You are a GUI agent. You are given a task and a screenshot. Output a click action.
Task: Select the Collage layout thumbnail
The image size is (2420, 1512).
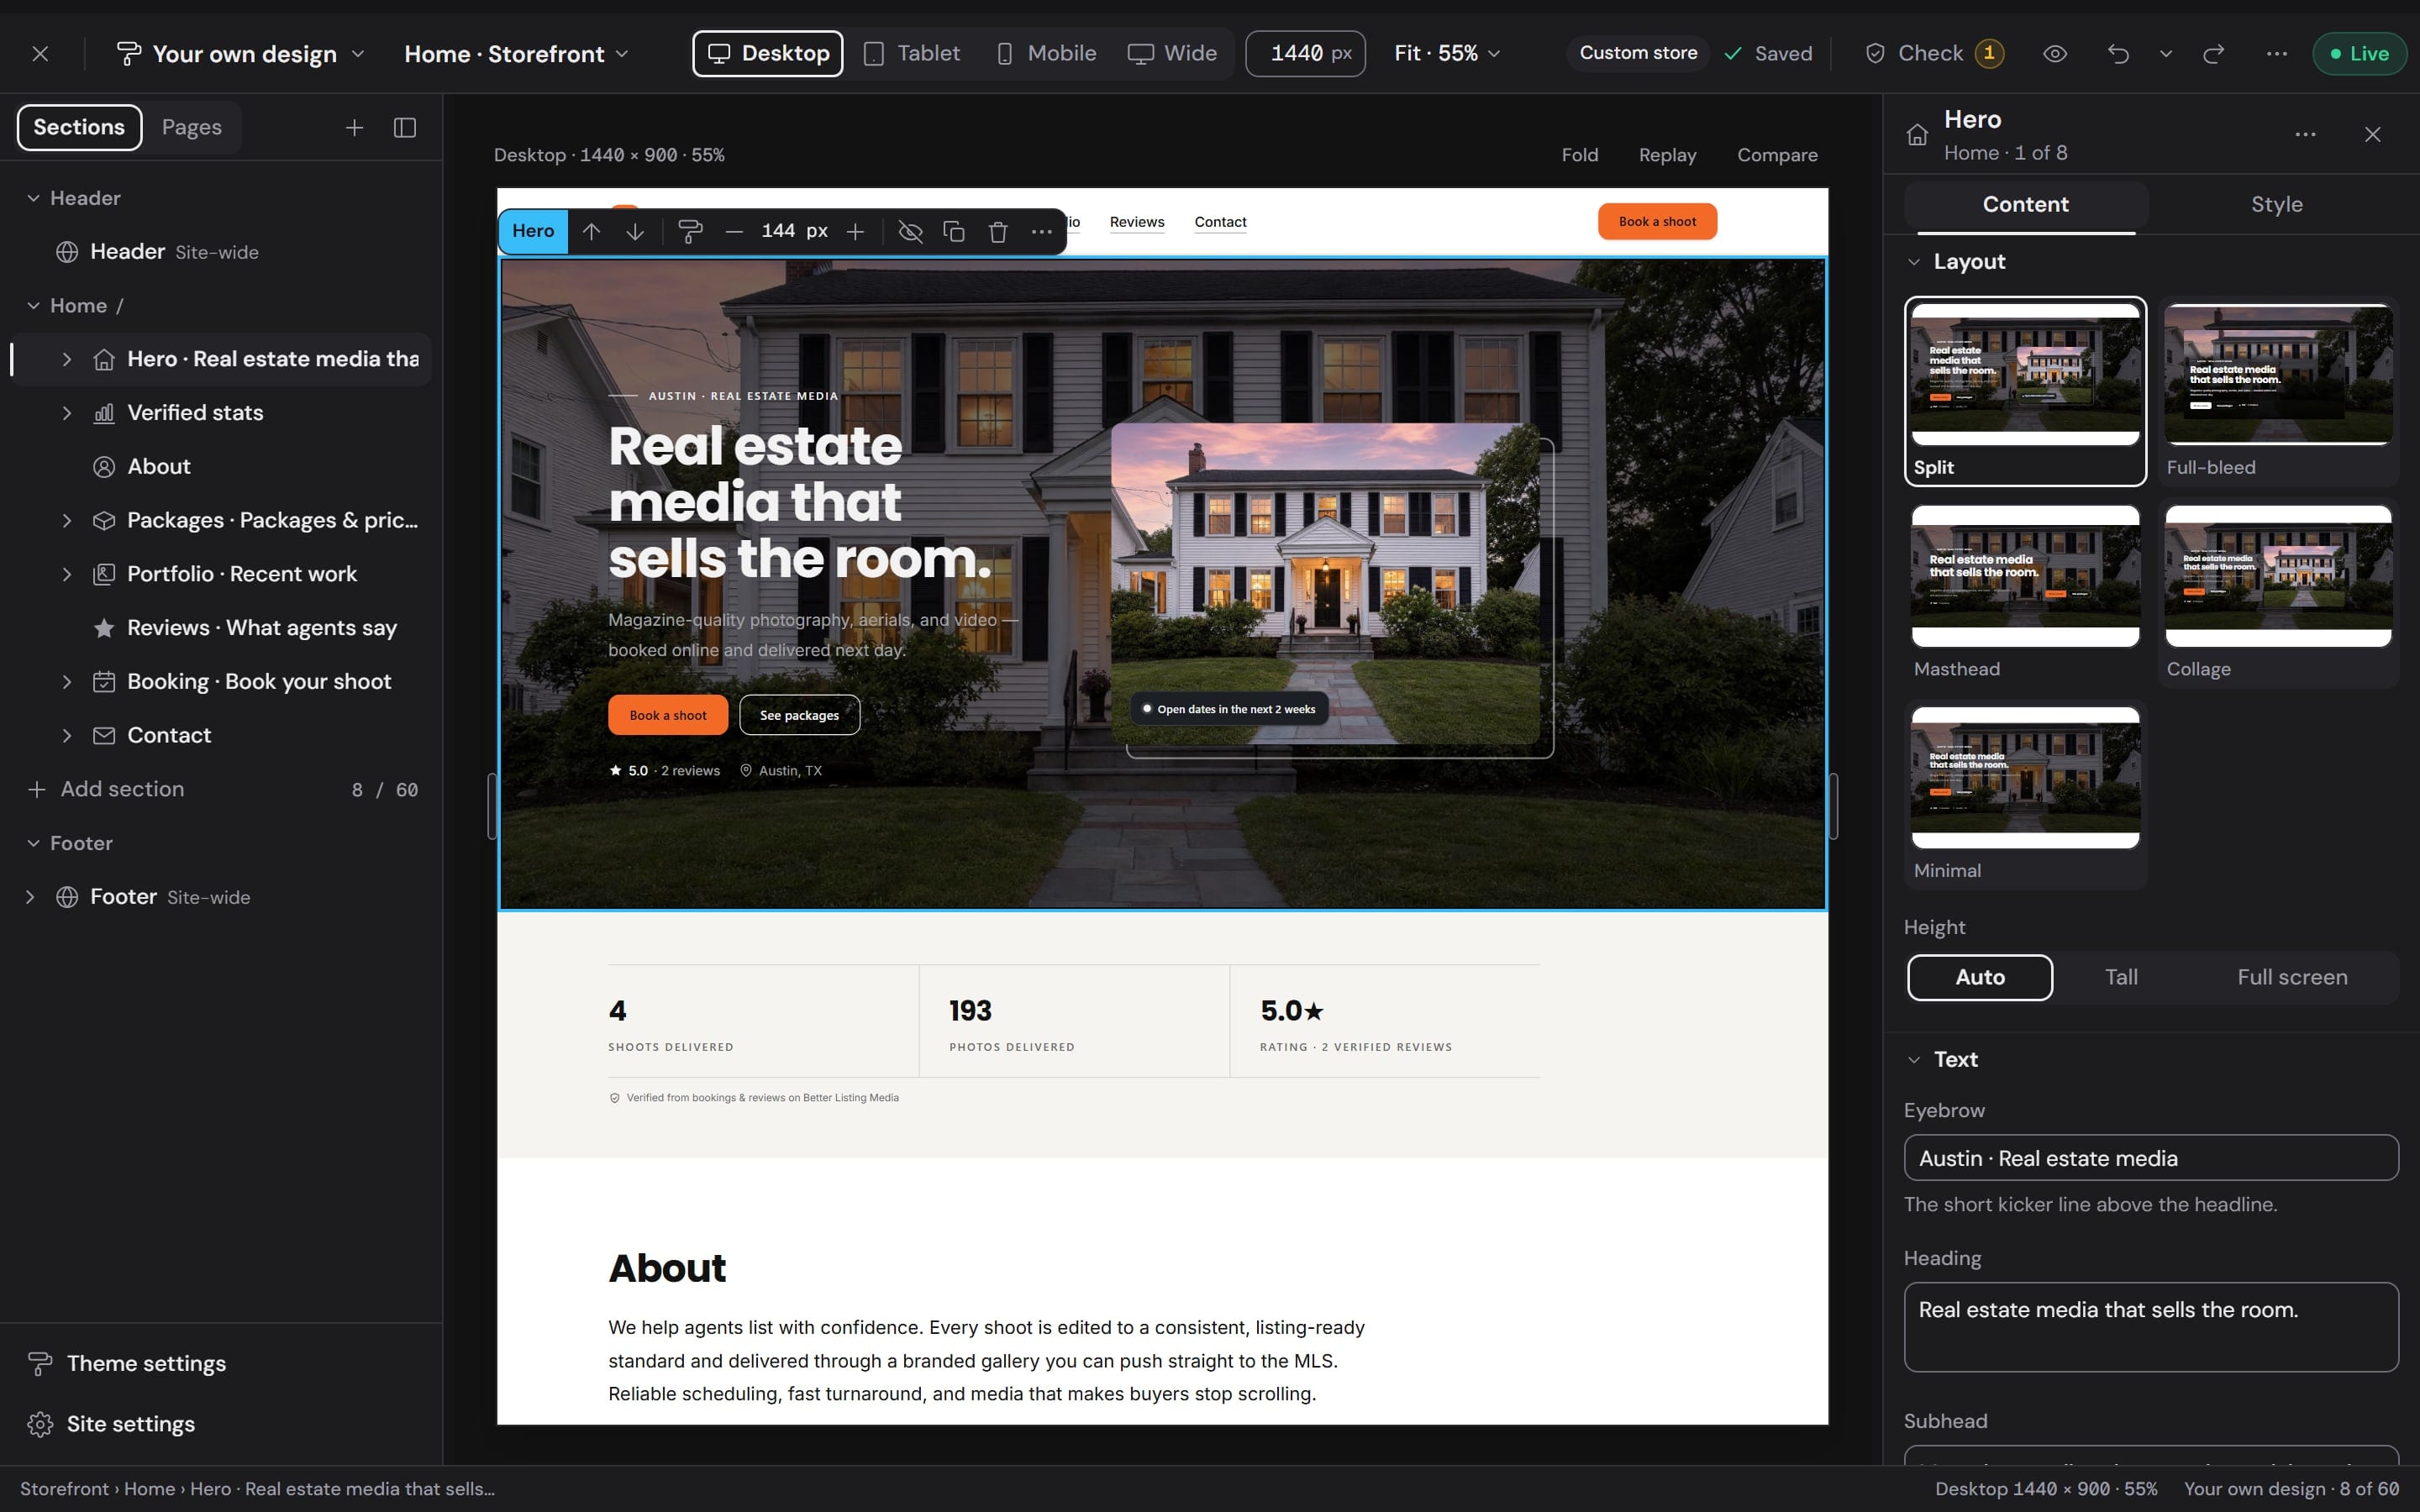[x=2278, y=593]
